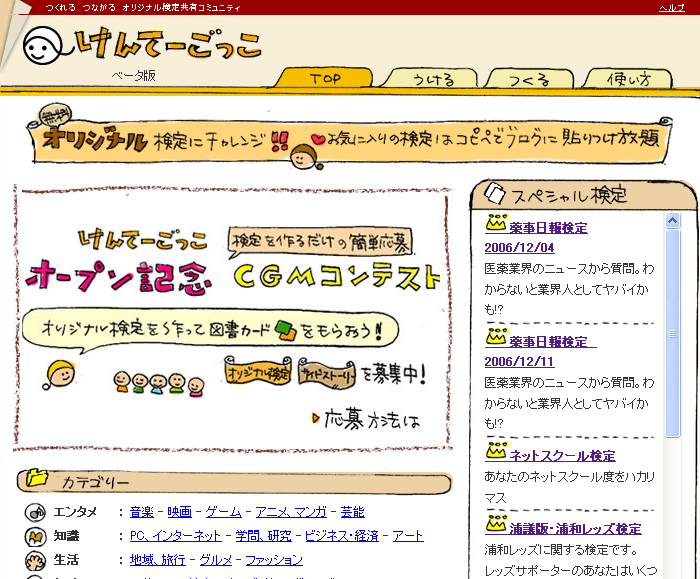Click the けんてーごっこ site title logo
The height and width of the screenshot is (579, 700).
[168, 44]
